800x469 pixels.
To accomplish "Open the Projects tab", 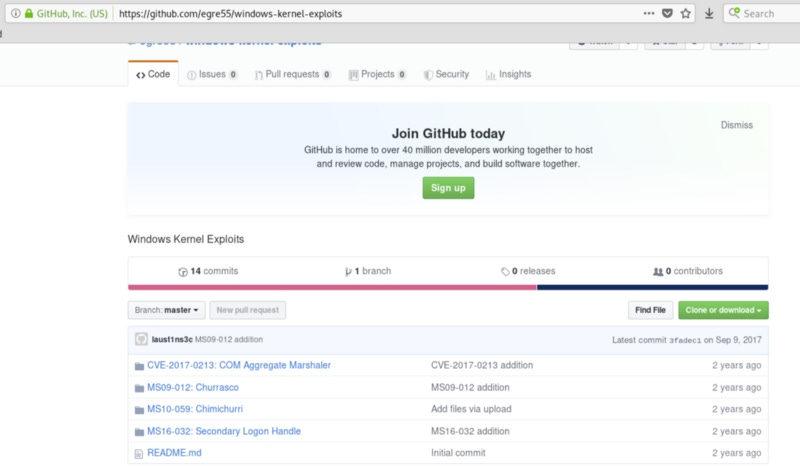I will click(x=378, y=75).
